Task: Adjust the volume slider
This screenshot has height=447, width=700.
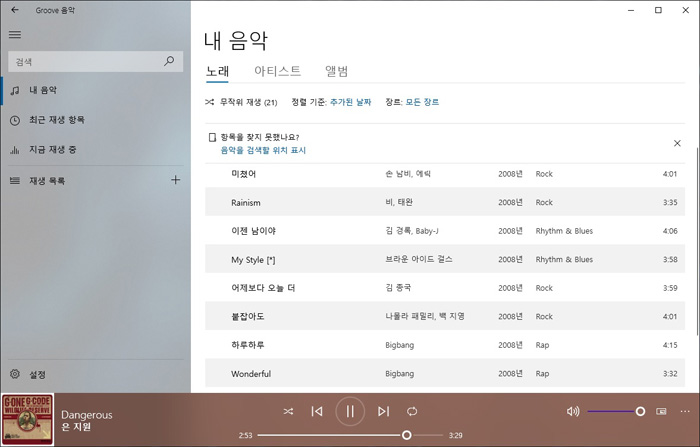Action: 616,411
